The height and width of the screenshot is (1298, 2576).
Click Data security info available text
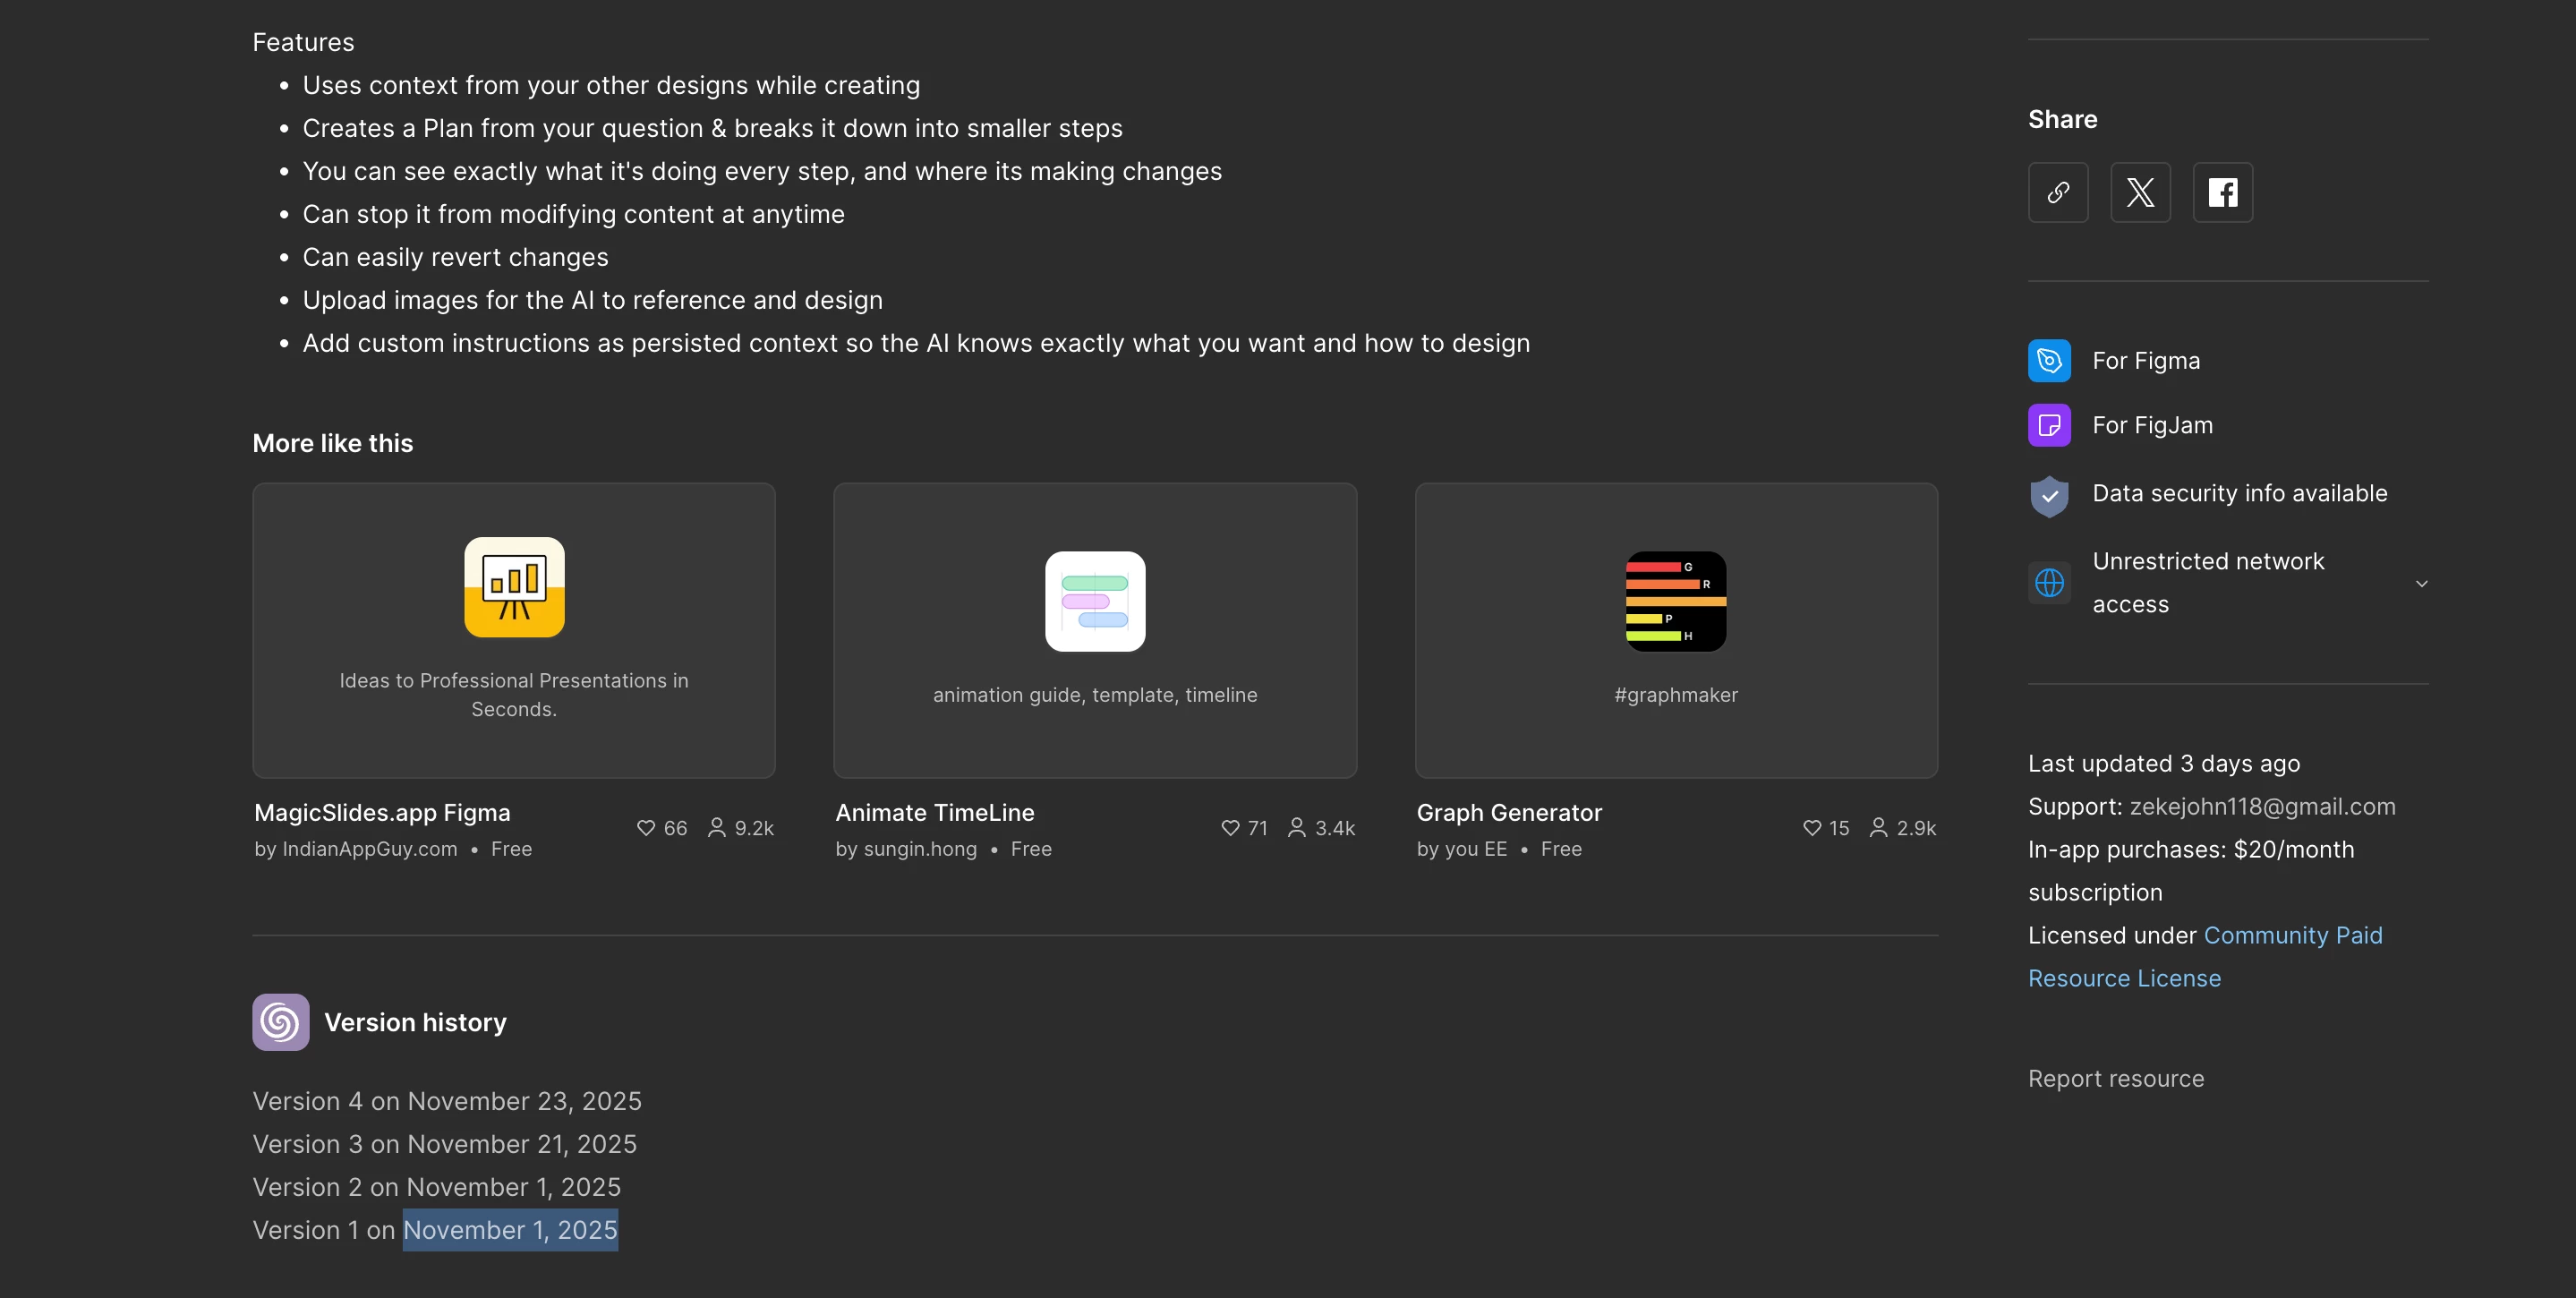click(x=2239, y=493)
